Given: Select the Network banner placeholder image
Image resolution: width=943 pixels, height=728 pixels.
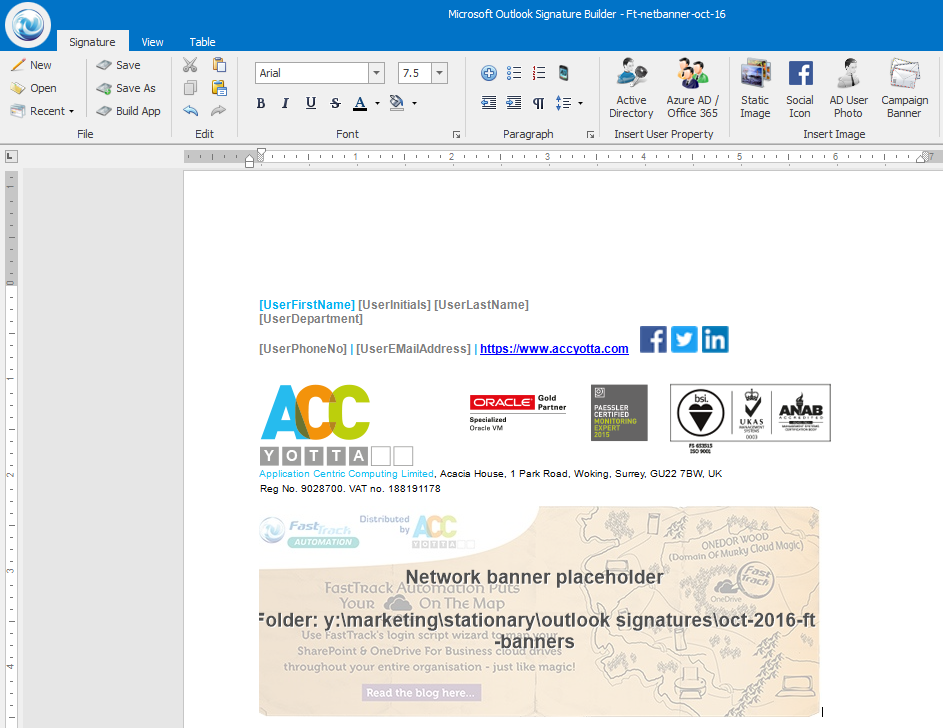Looking at the screenshot, I should (539, 611).
